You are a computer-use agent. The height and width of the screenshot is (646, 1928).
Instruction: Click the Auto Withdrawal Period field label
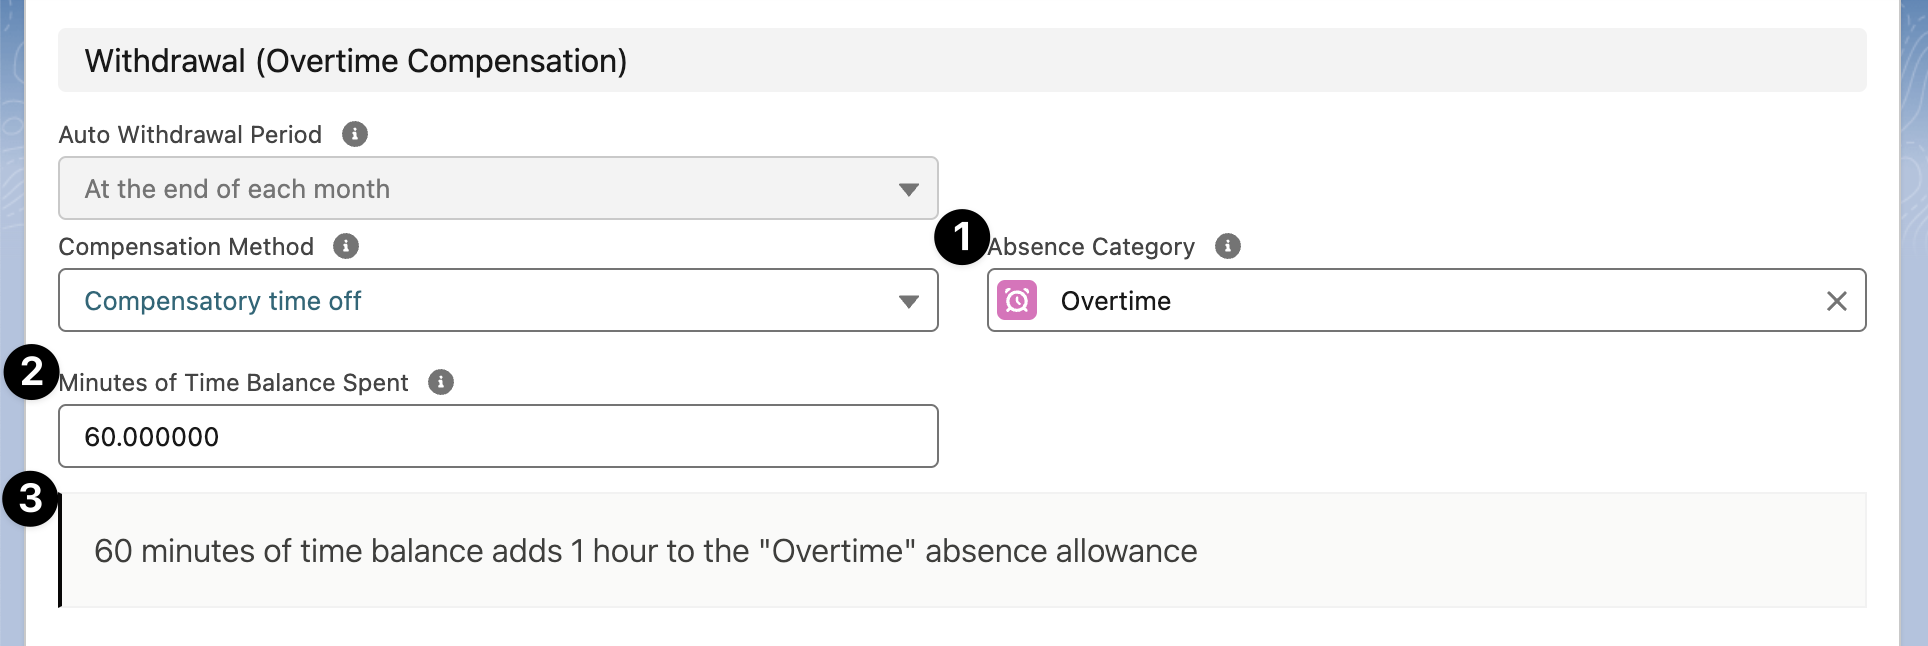point(189,134)
